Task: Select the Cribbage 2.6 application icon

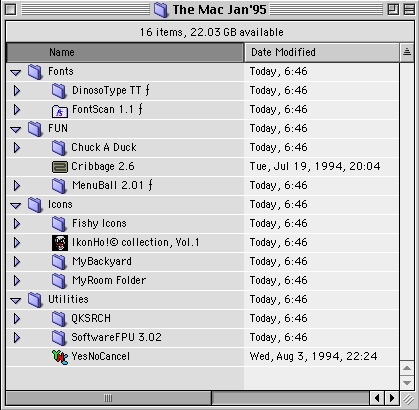Action: 60,167
